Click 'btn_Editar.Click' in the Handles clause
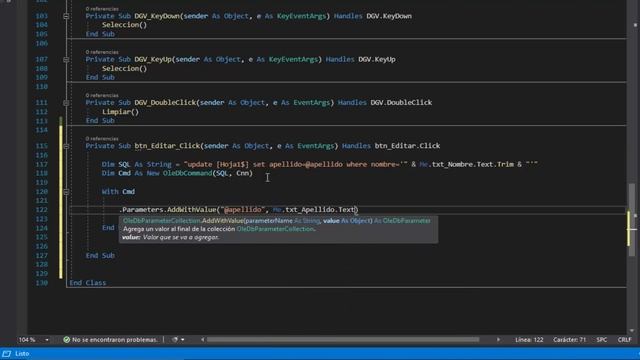 [x=407, y=146]
